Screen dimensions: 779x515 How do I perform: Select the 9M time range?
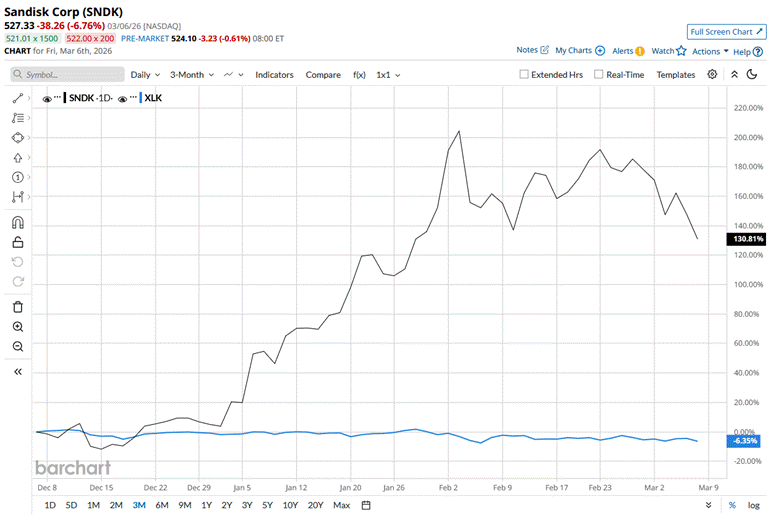(x=185, y=505)
